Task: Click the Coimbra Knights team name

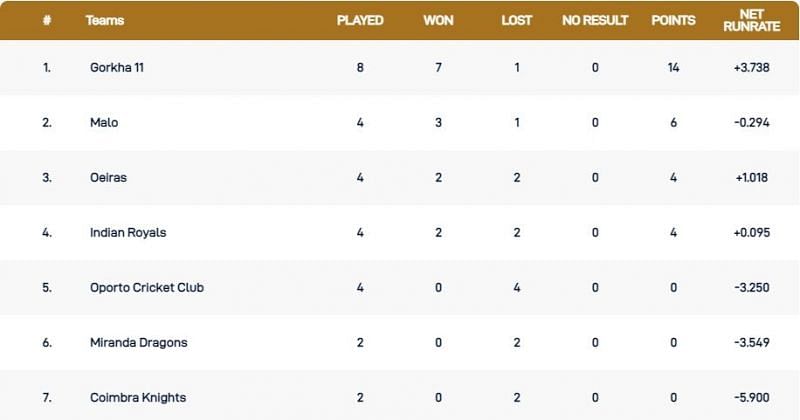Action: tap(138, 398)
